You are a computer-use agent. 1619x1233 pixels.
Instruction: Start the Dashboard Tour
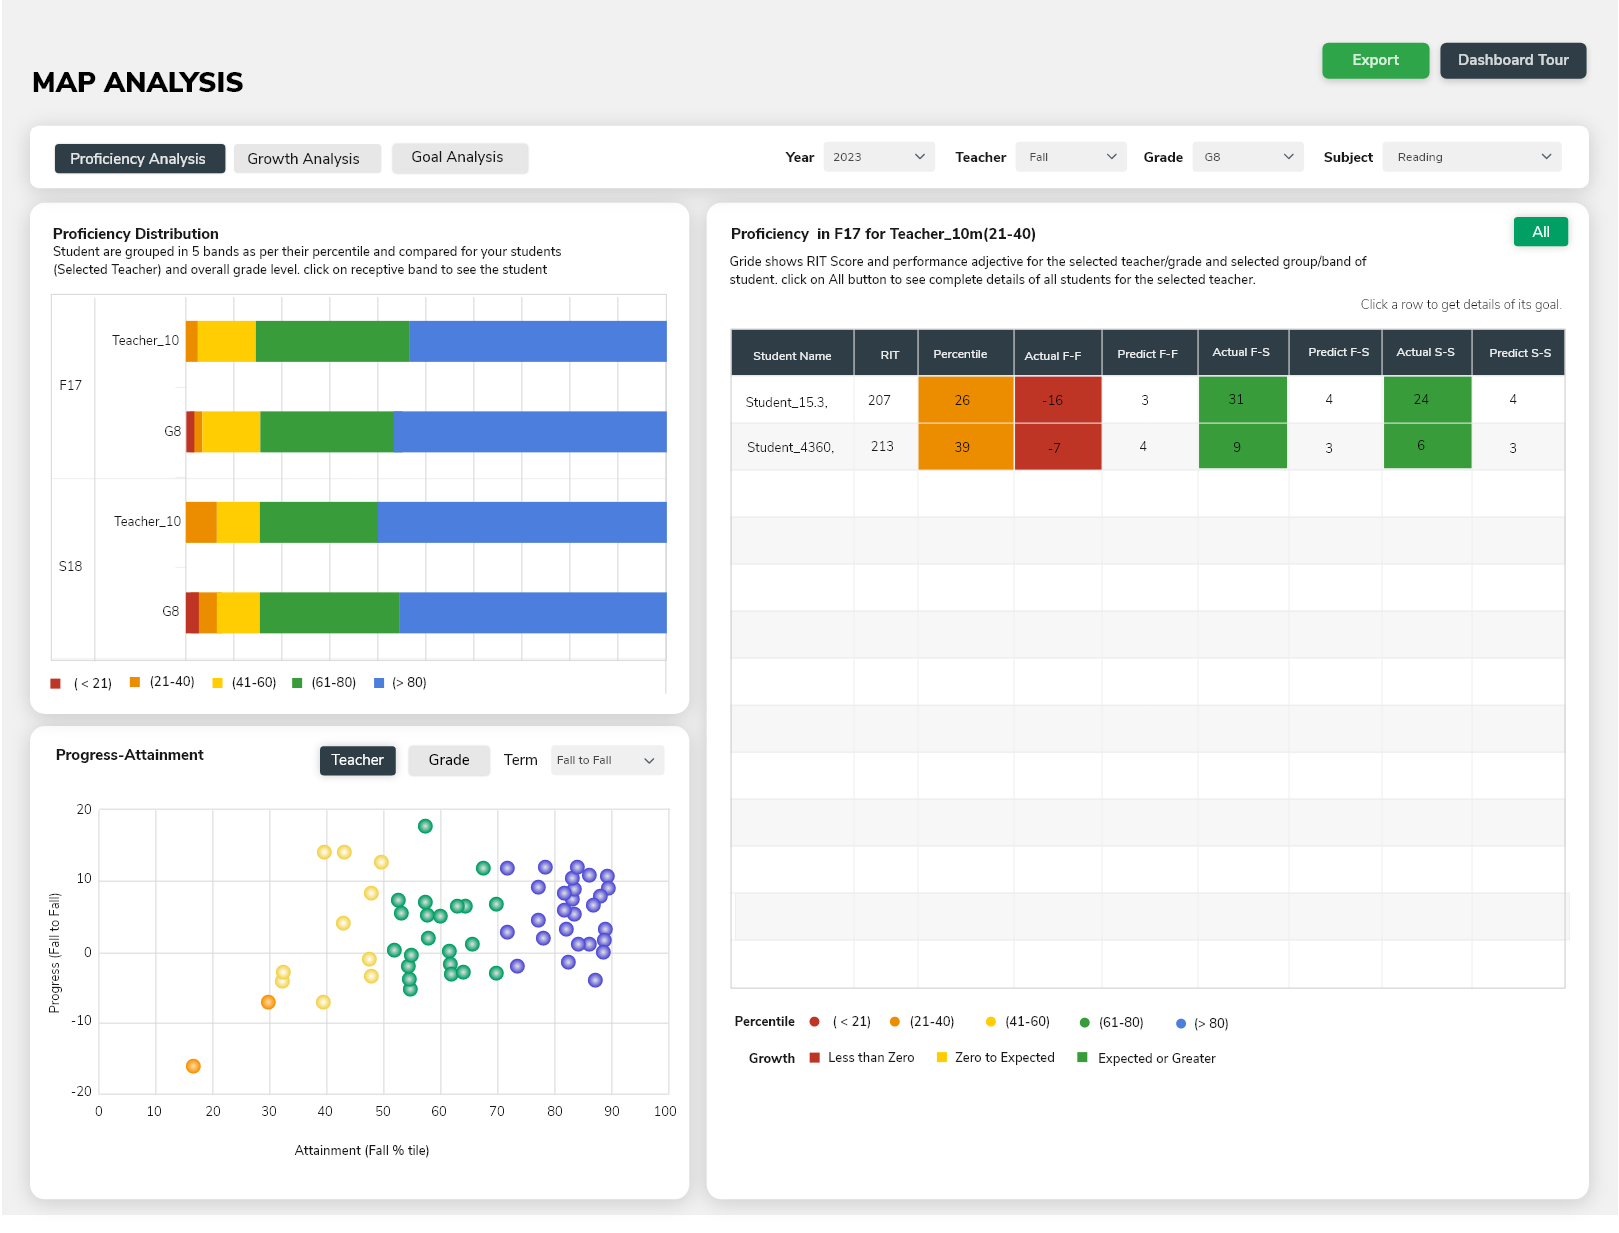tap(1513, 60)
